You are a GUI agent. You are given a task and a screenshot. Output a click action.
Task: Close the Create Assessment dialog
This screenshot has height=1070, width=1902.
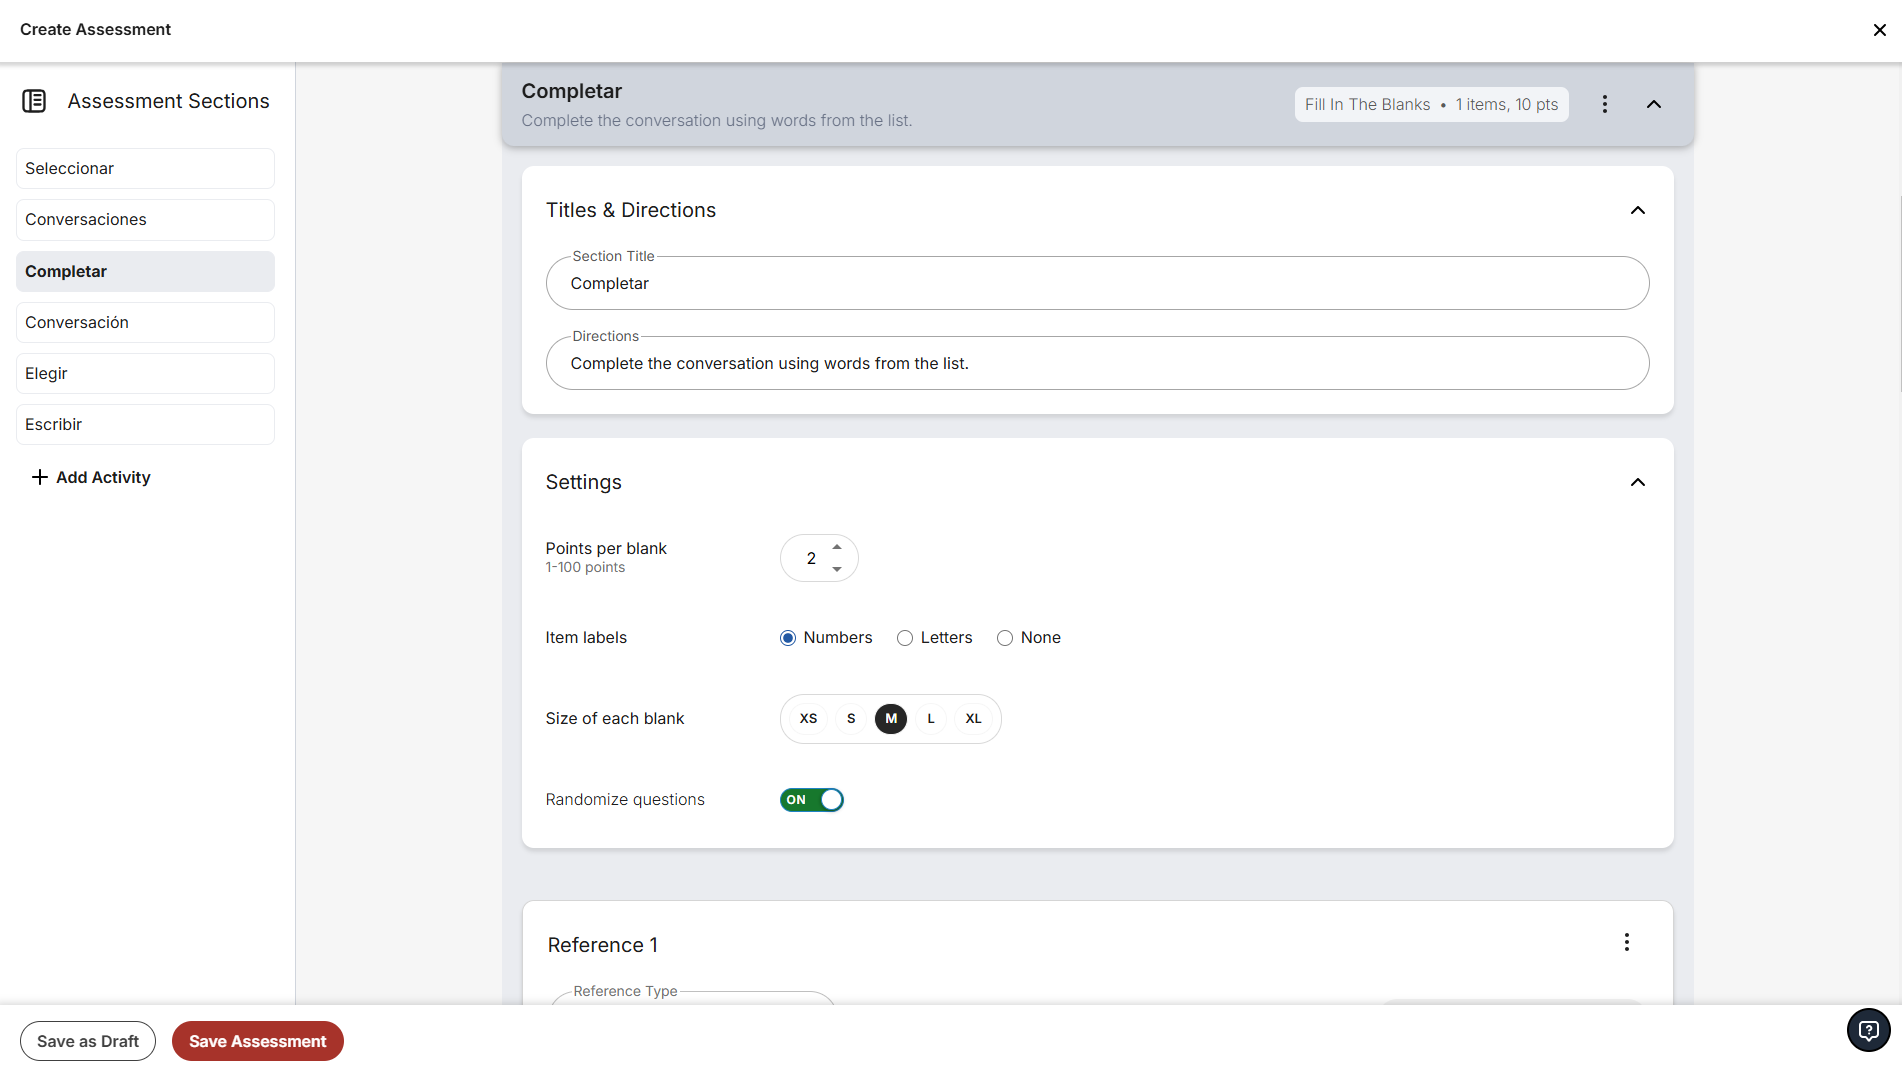point(1879,30)
